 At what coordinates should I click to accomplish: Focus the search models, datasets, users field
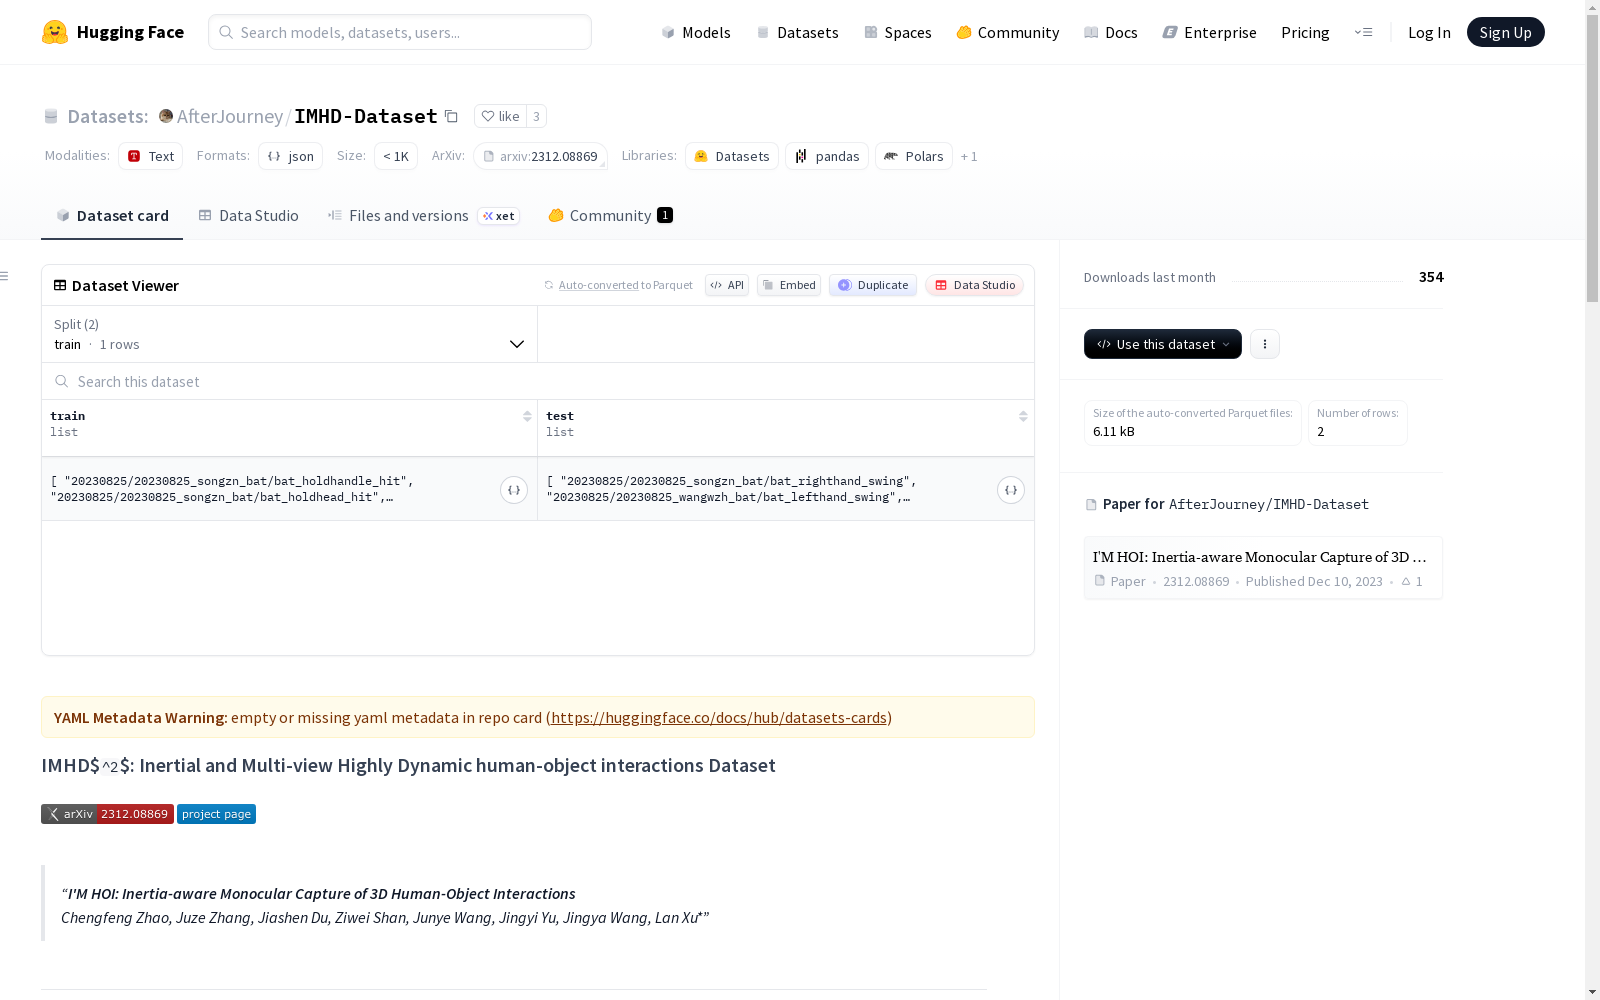point(400,32)
